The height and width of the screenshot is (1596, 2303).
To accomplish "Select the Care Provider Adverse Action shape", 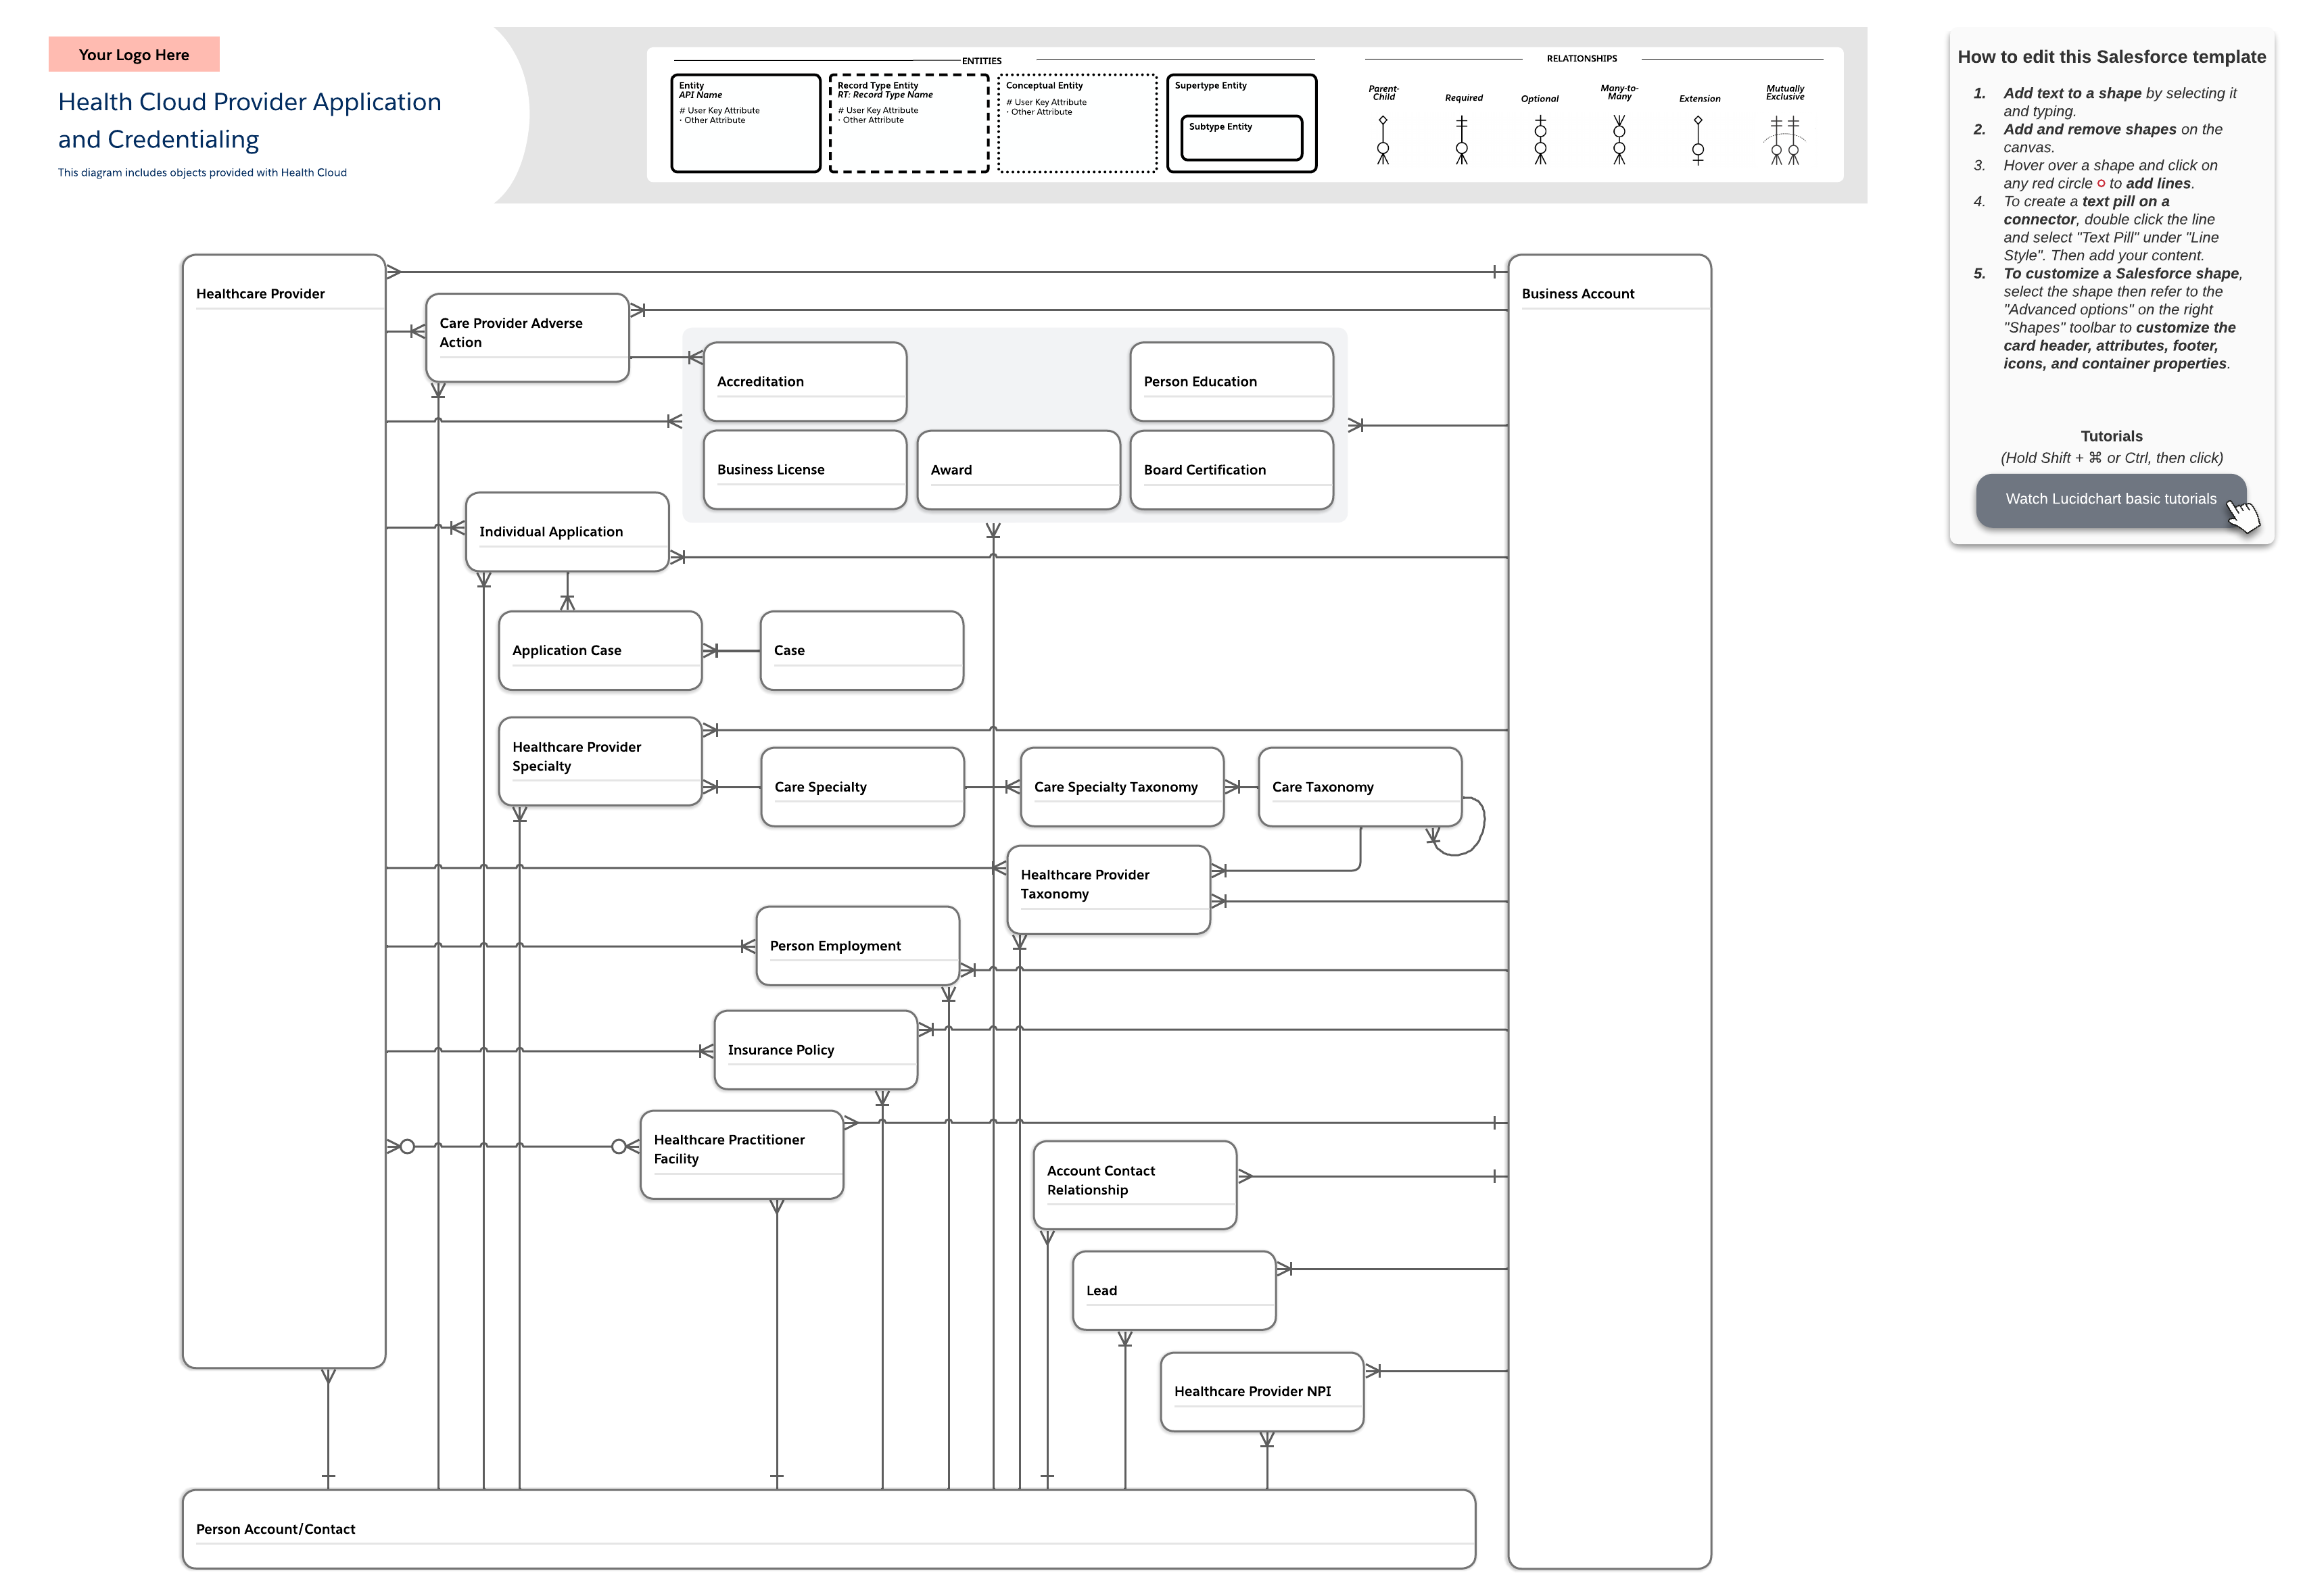I will tap(527, 337).
